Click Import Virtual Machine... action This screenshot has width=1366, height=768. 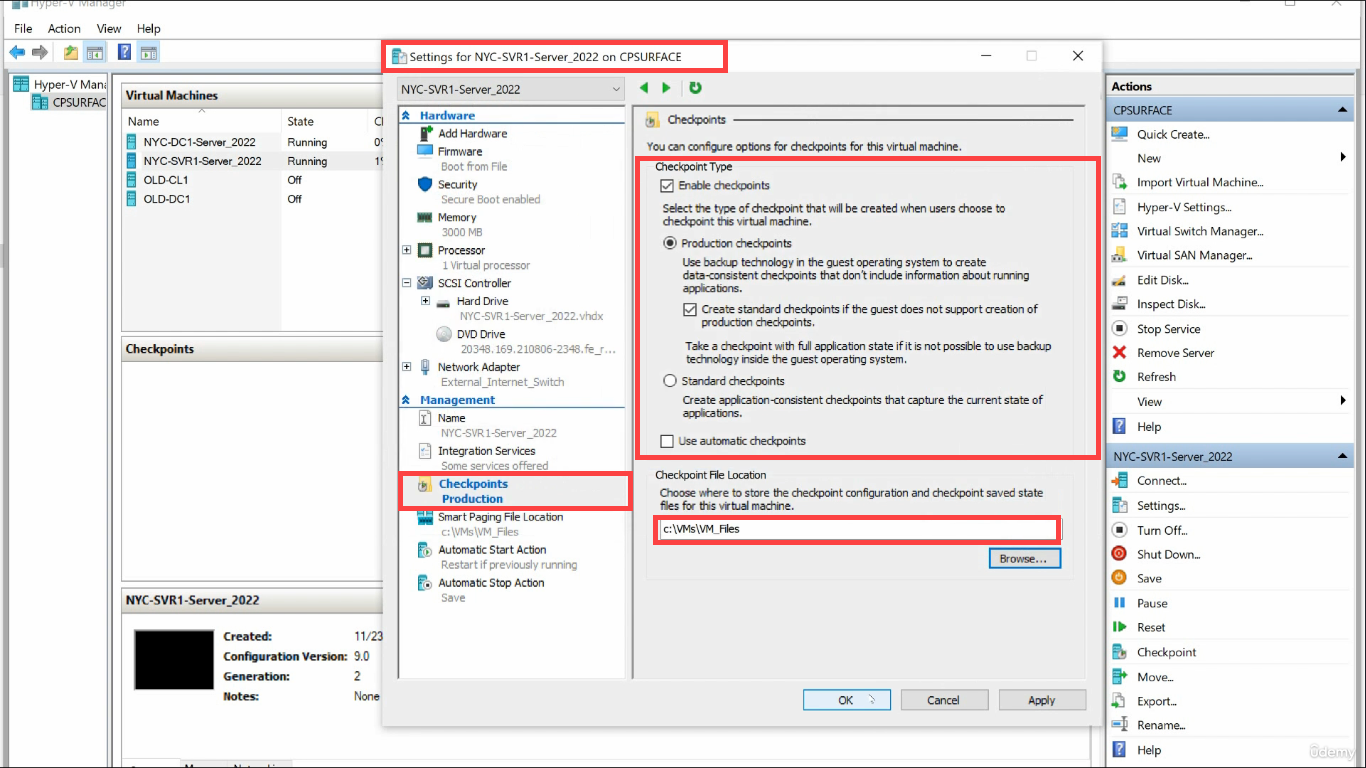pos(1200,182)
